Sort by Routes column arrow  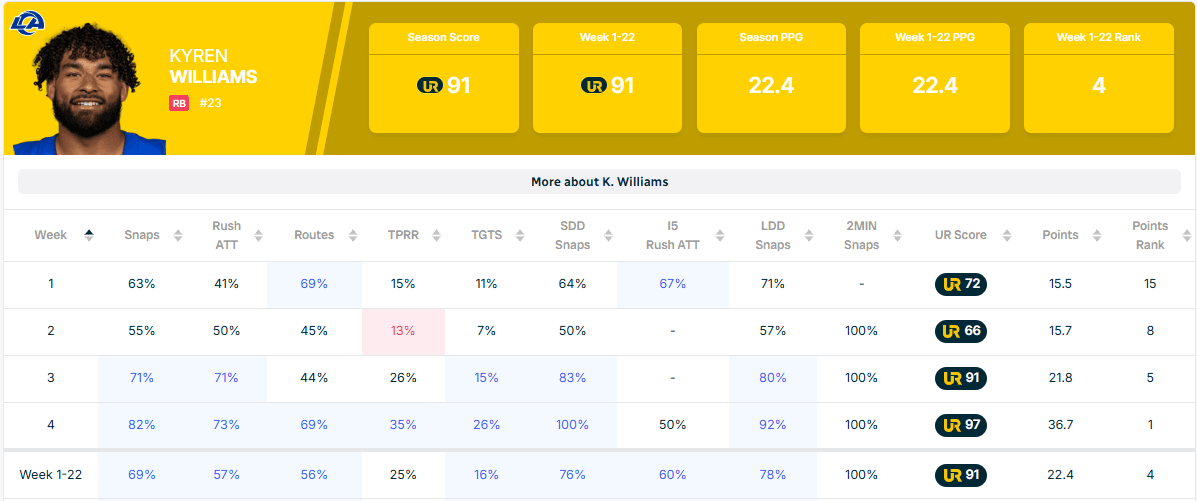coord(353,235)
